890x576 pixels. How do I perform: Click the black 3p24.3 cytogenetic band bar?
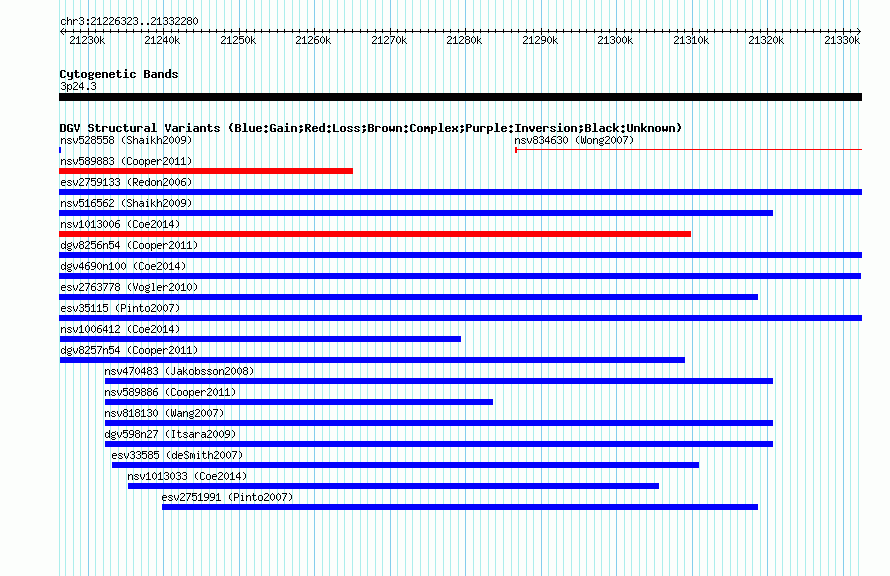tap(460, 97)
